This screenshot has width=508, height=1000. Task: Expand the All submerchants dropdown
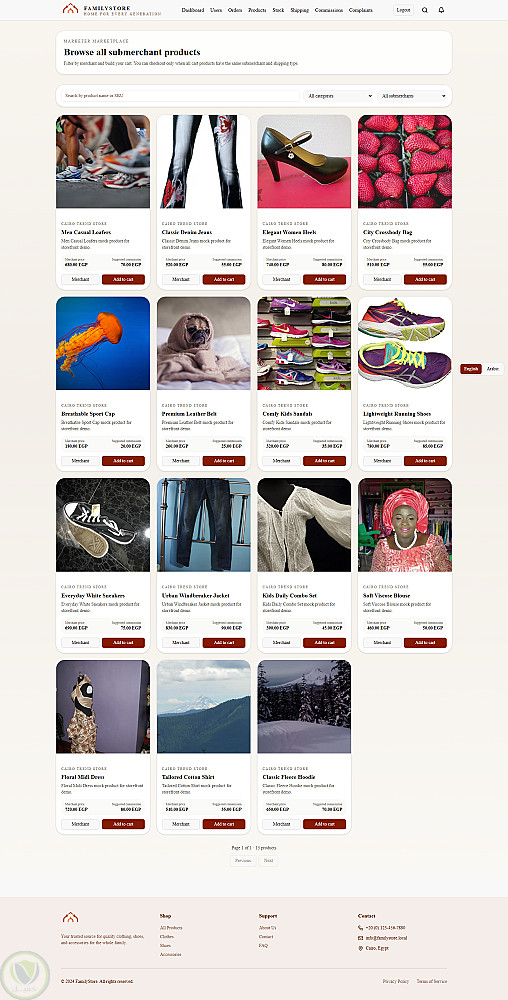click(x=413, y=96)
